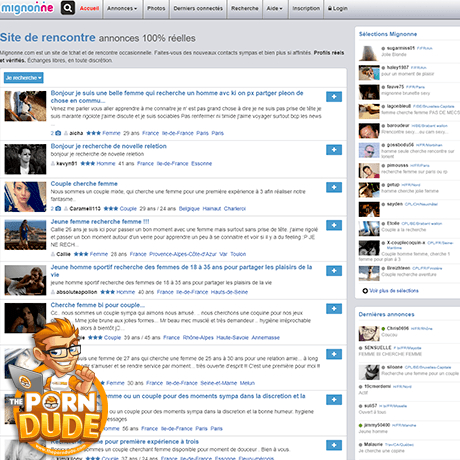Open kevyn91's black-and-white profile photo
Viewport: 460px width, 460px height.
click(25, 159)
